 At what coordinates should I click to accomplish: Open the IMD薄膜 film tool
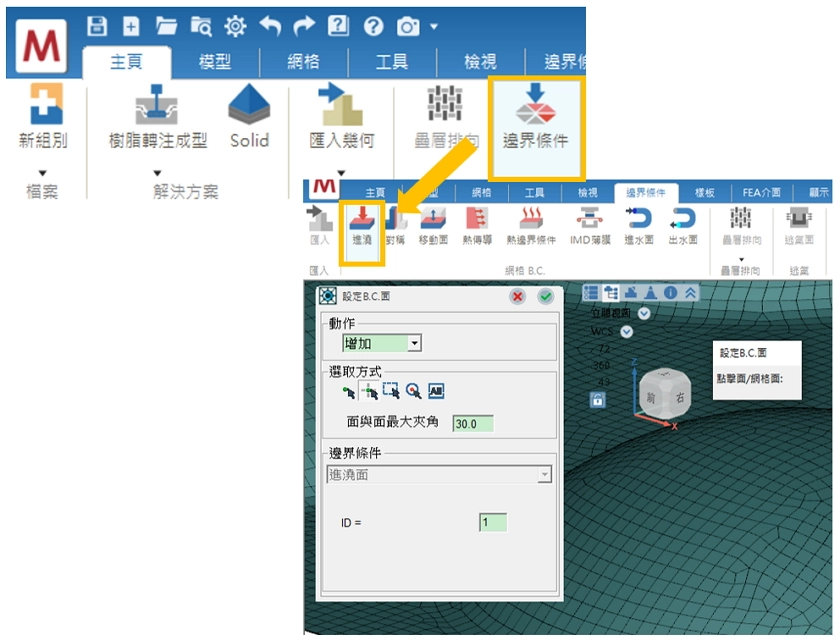[x=591, y=224]
